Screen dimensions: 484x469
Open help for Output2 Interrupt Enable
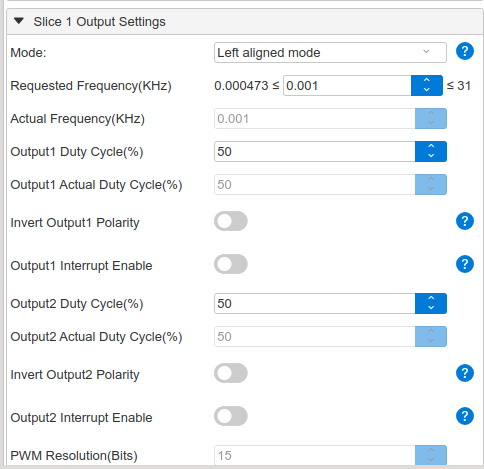click(x=465, y=416)
